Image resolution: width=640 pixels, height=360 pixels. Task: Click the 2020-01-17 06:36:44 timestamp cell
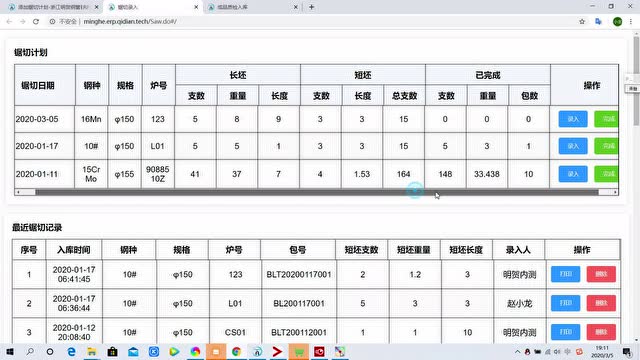[74, 304]
